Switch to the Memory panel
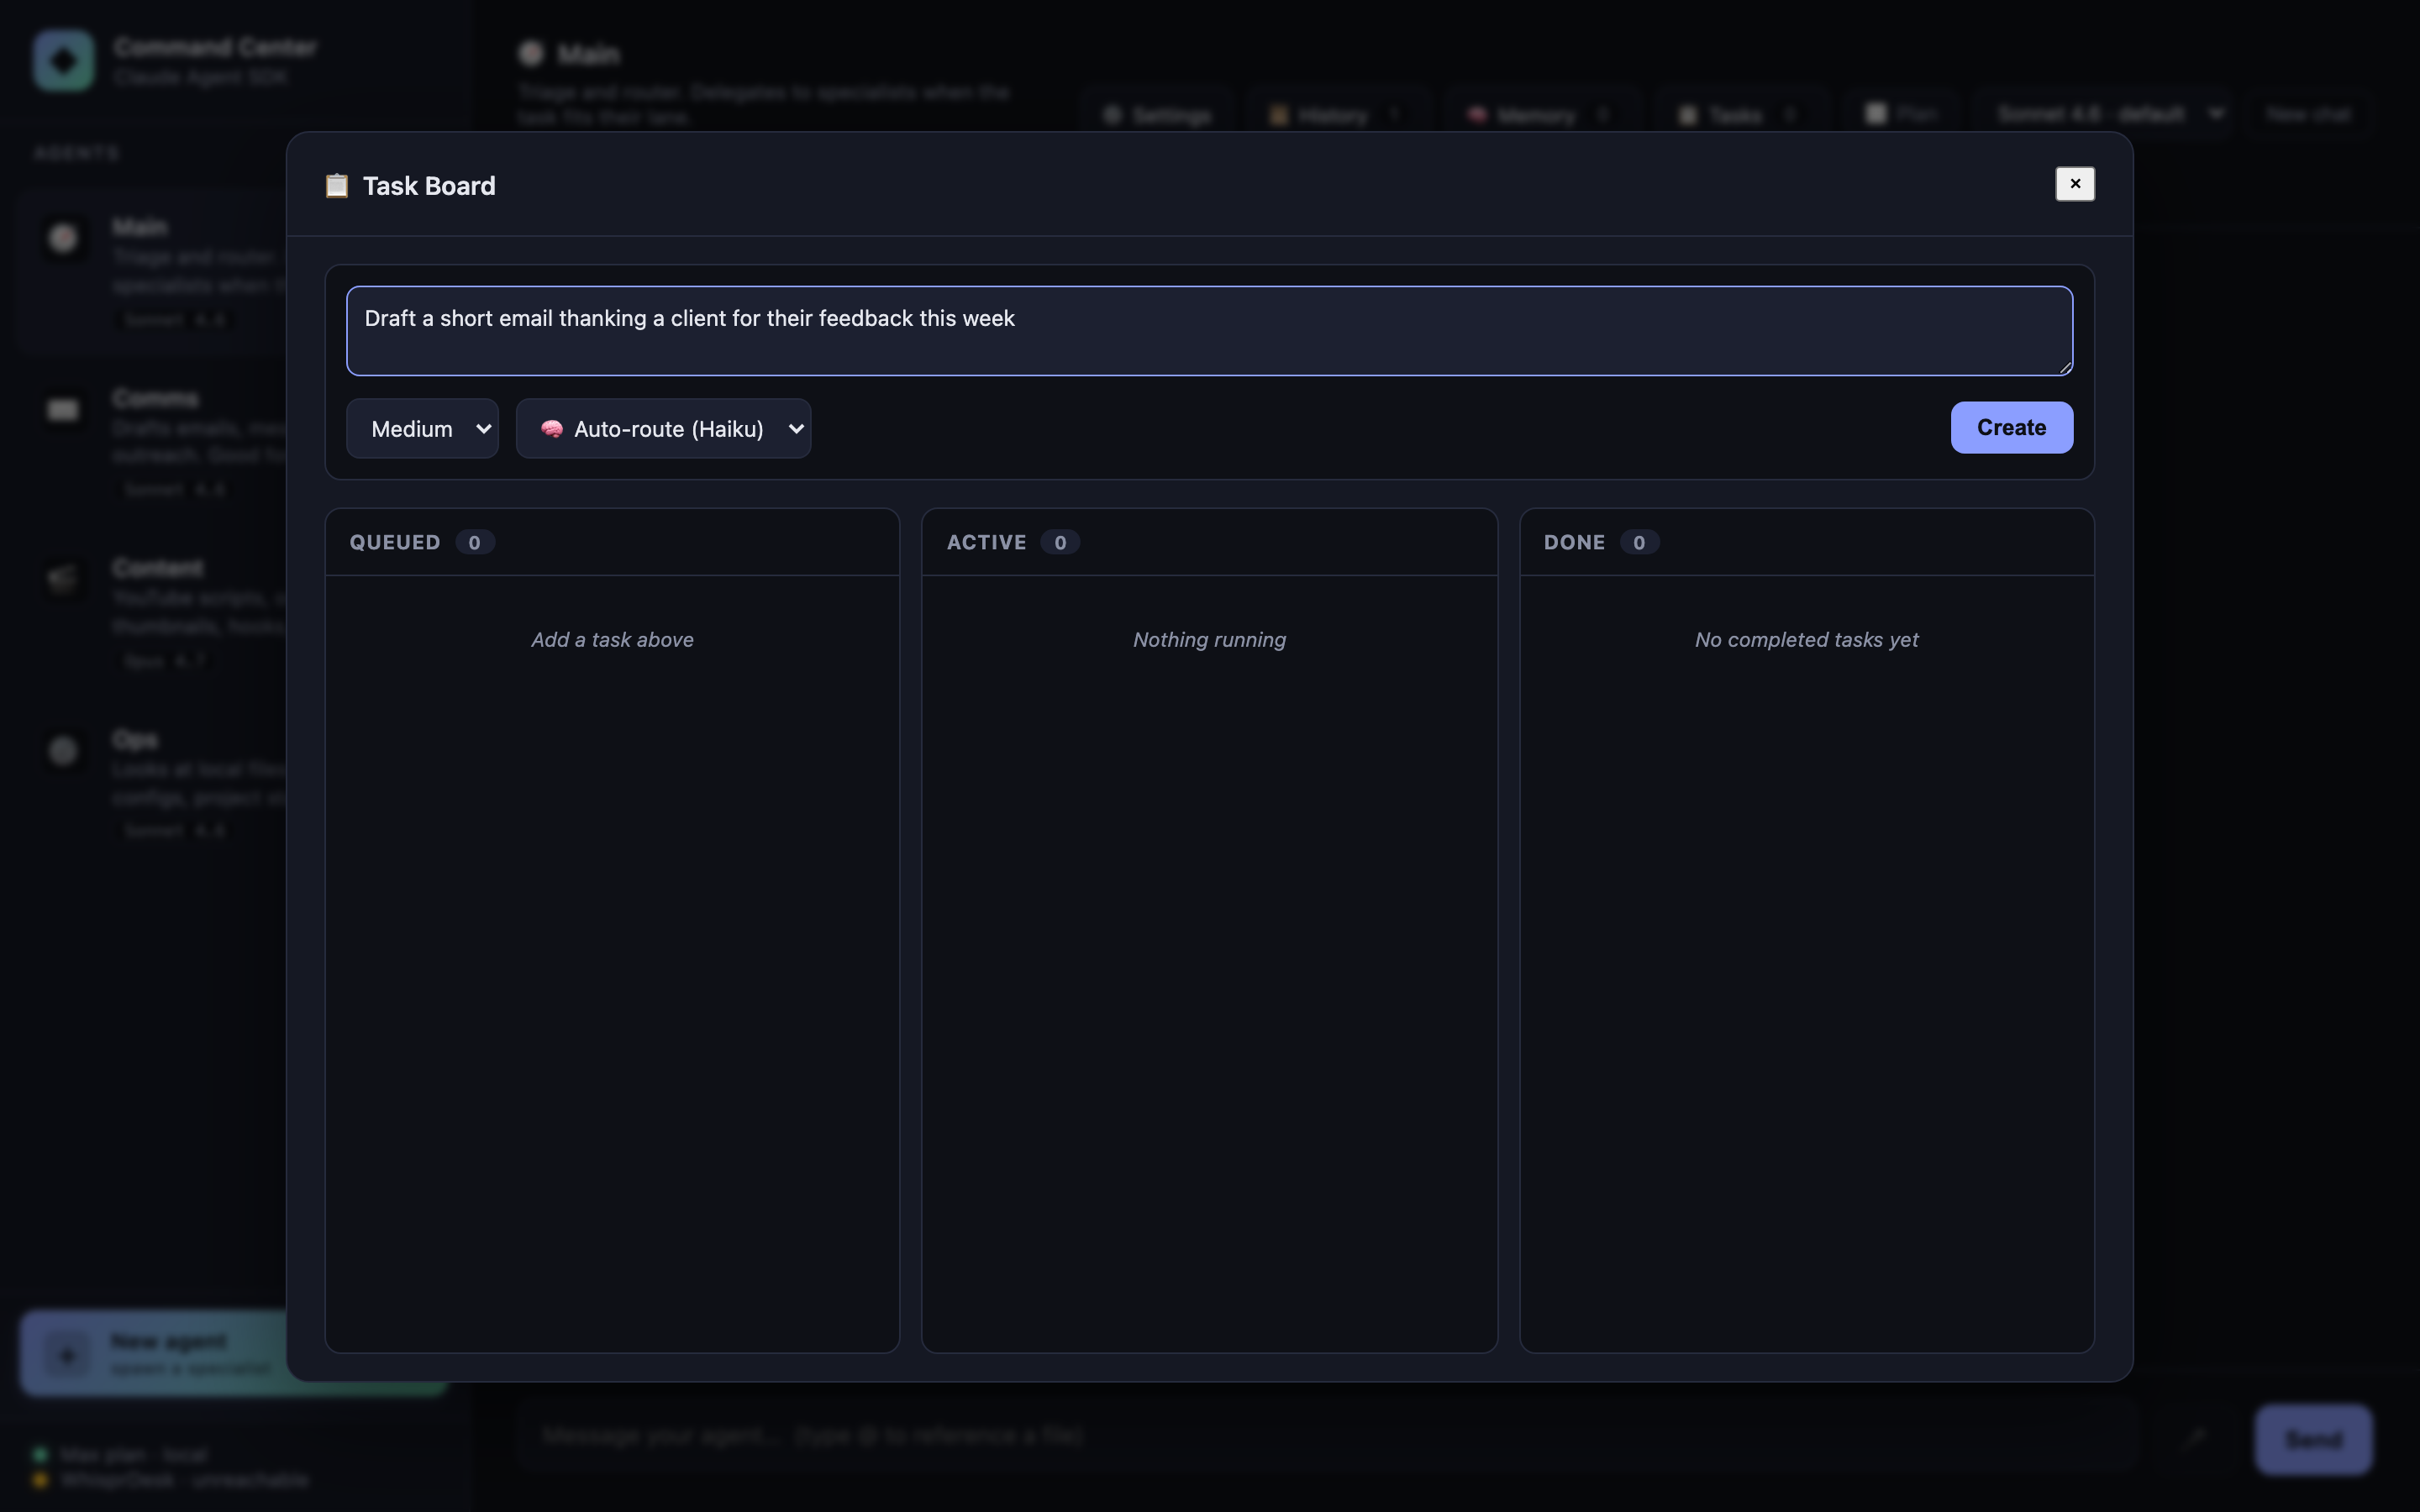This screenshot has width=2420, height=1512. pos(1533,113)
